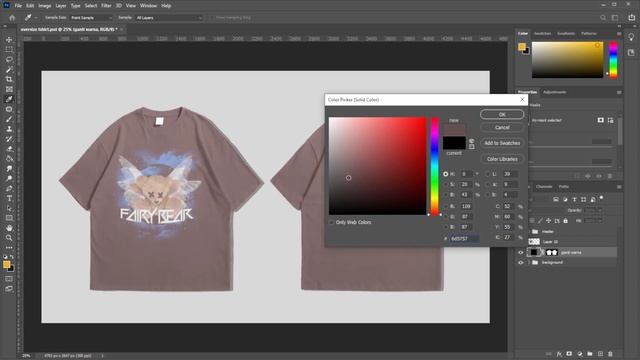Click the hue slider in Color Picker
Viewport: 640px width, 360px height.
click(x=435, y=166)
